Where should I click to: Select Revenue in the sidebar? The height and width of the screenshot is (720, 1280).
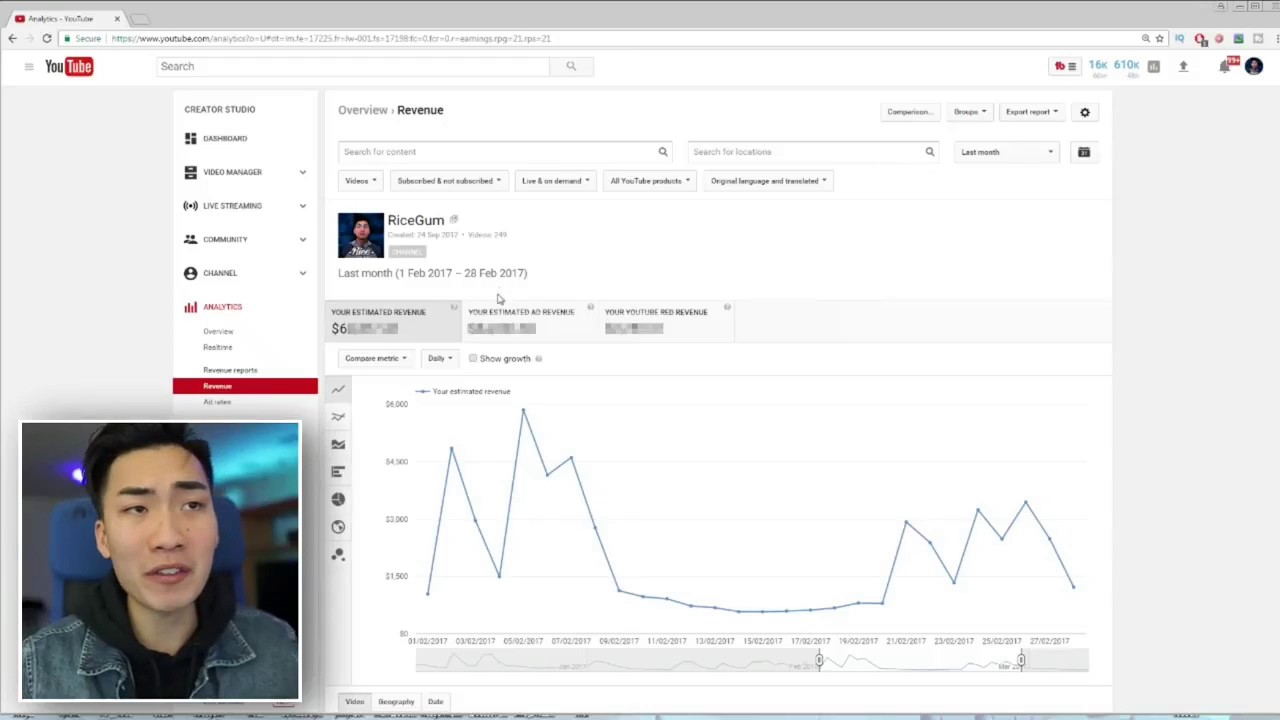pos(245,386)
